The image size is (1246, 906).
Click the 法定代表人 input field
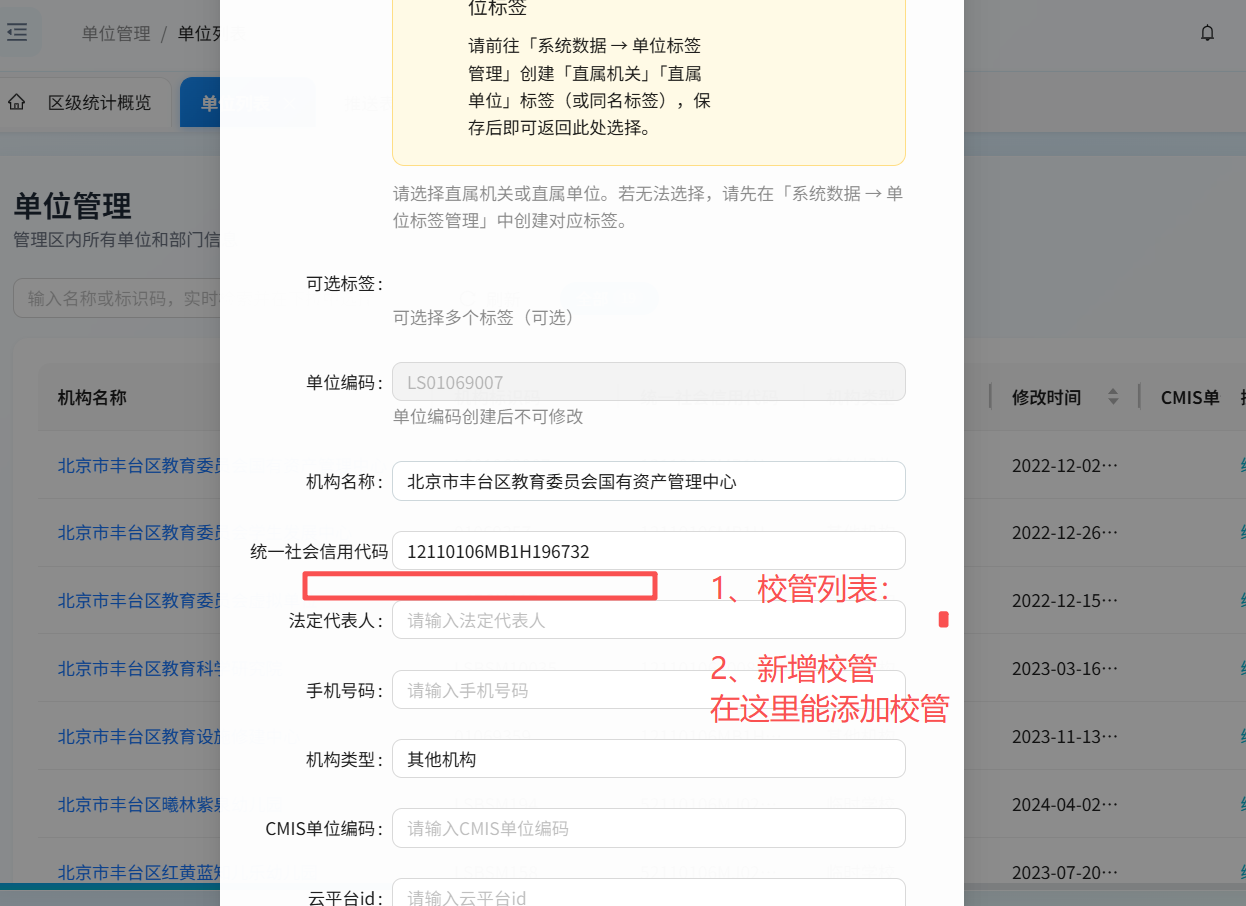(x=648, y=620)
